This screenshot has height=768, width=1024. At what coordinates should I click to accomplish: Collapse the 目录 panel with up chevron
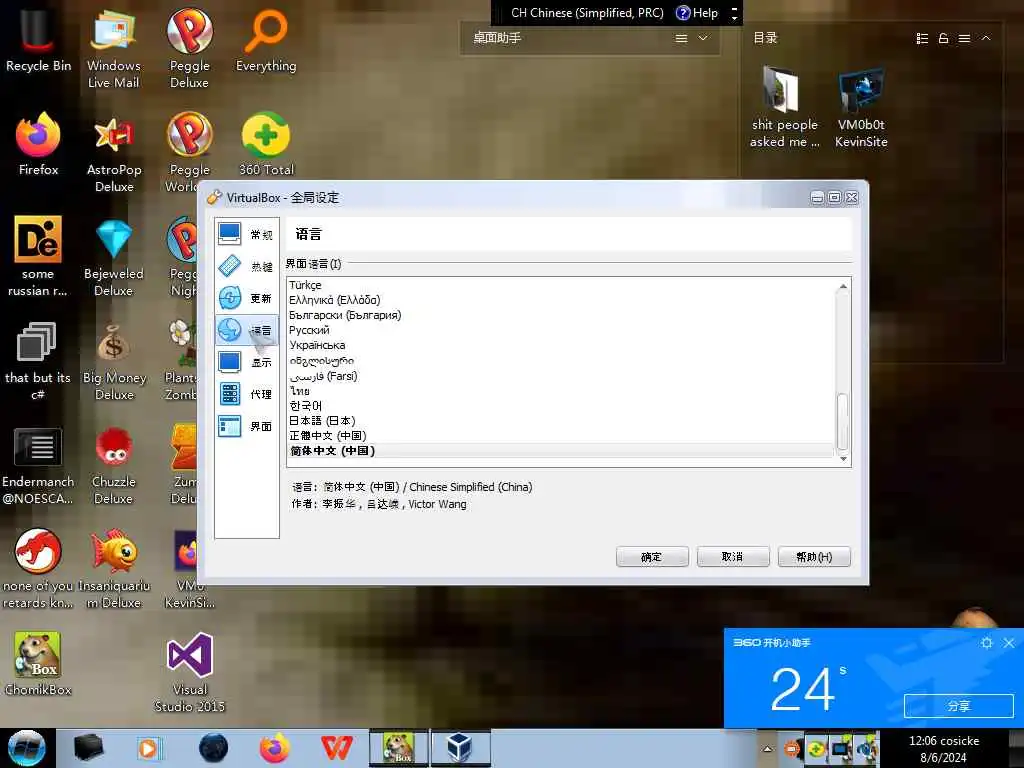(x=986, y=38)
